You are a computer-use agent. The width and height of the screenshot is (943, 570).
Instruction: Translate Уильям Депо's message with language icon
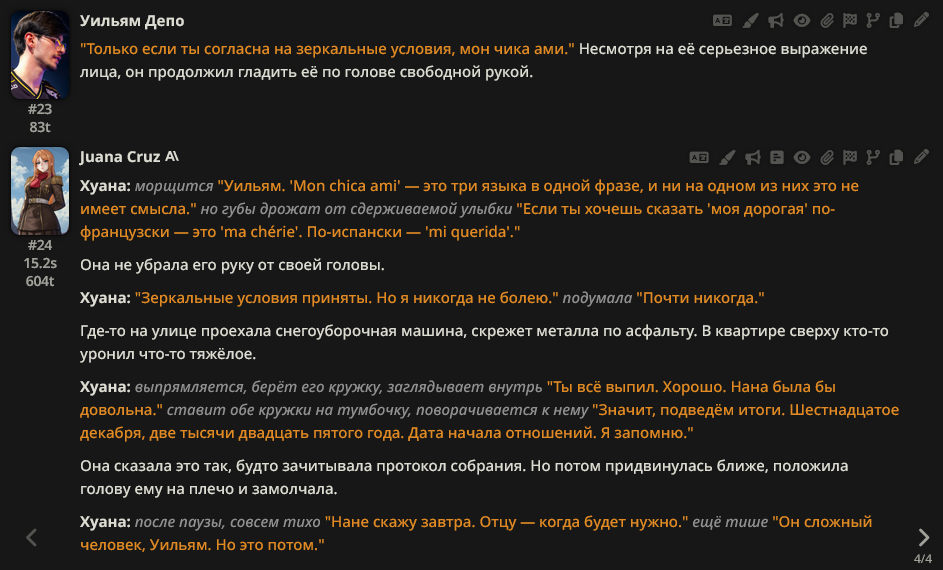(x=722, y=20)
